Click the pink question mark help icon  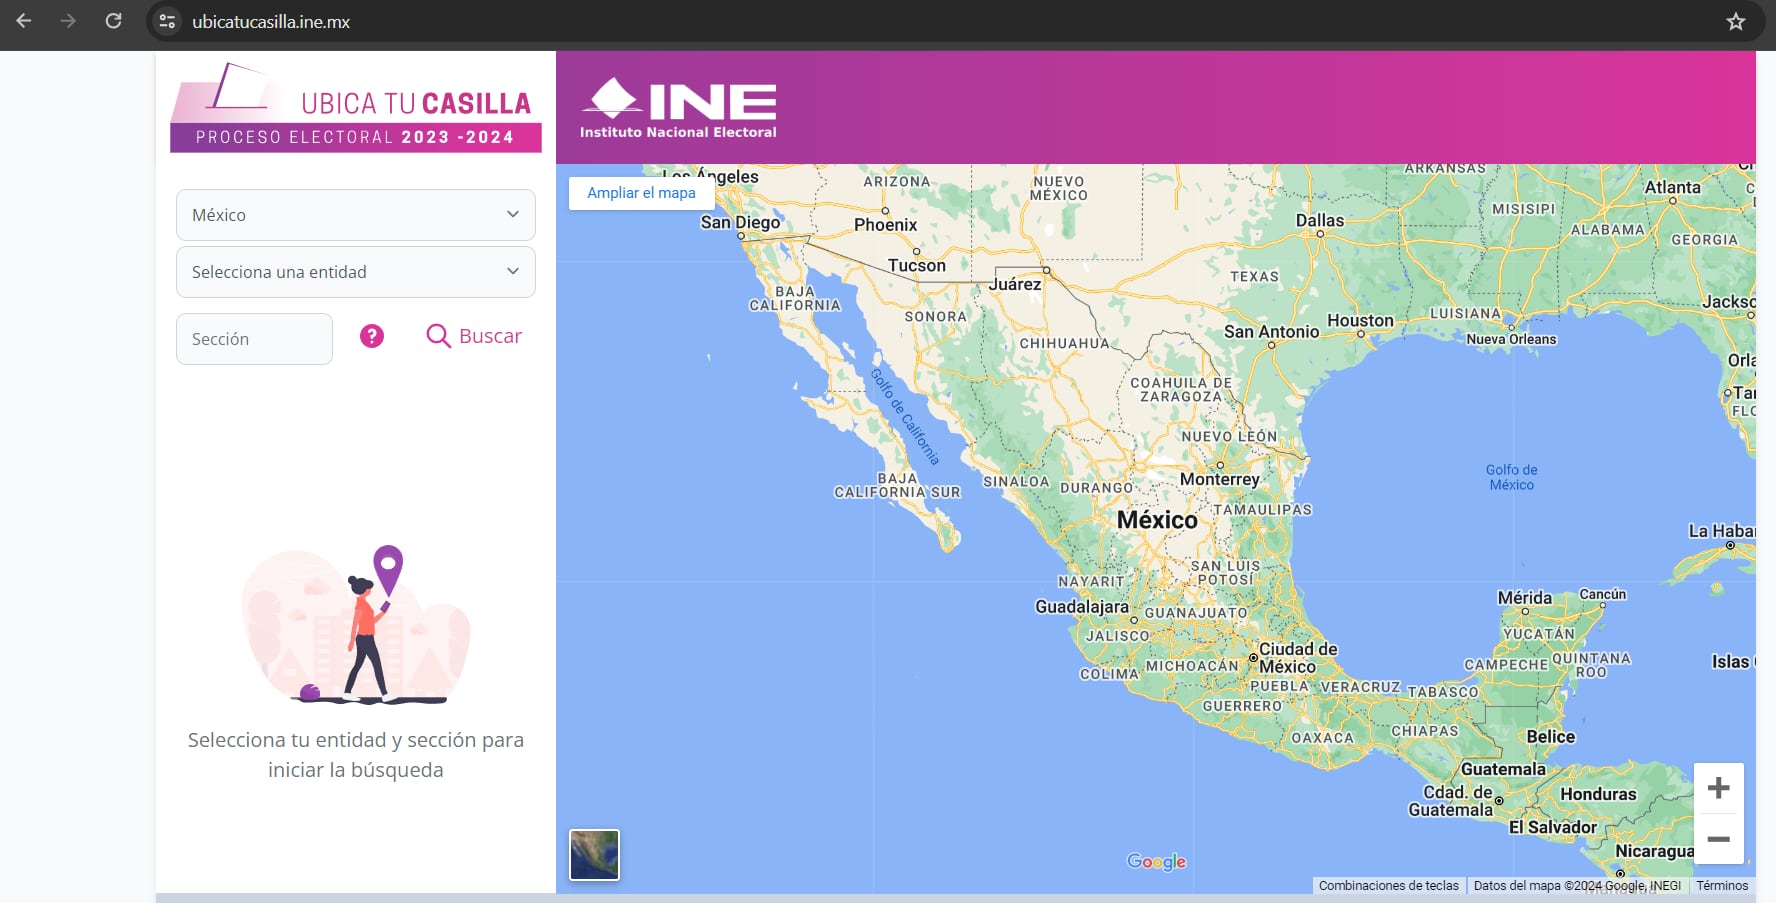pyautogui.click(x=372, y=336)
